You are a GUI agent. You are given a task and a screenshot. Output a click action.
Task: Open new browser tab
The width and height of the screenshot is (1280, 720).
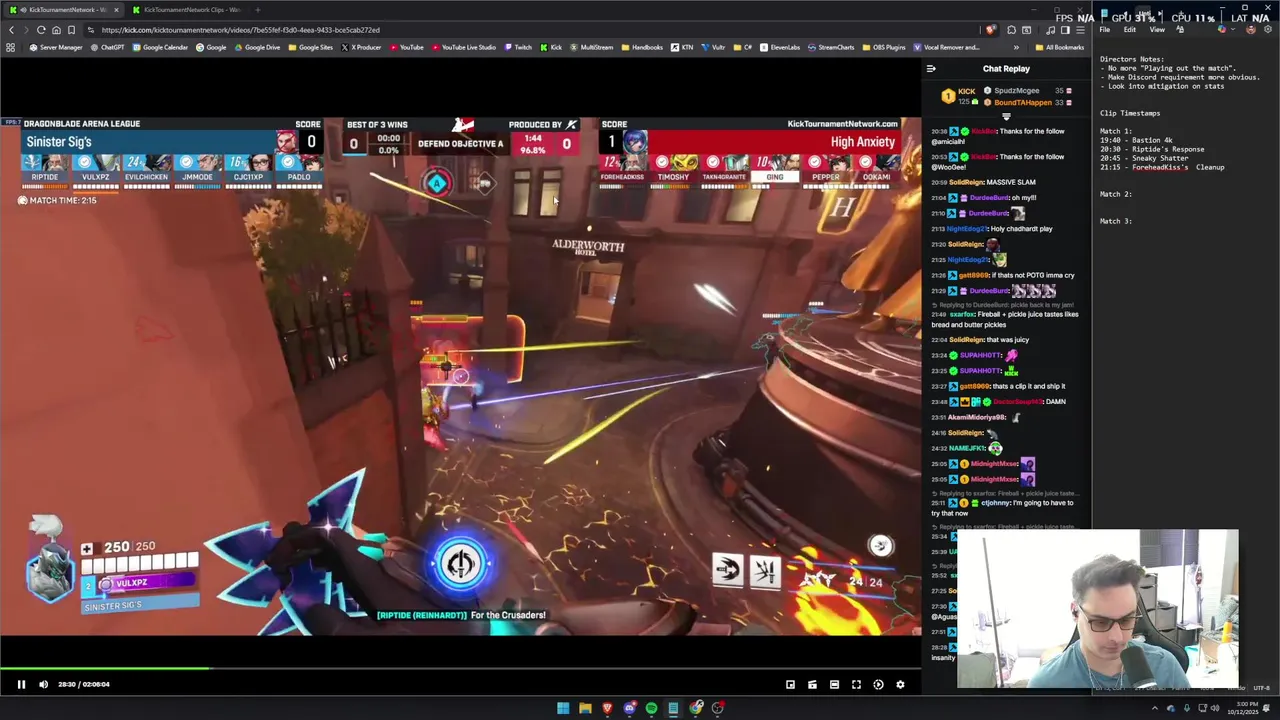(x=257, y=10)
